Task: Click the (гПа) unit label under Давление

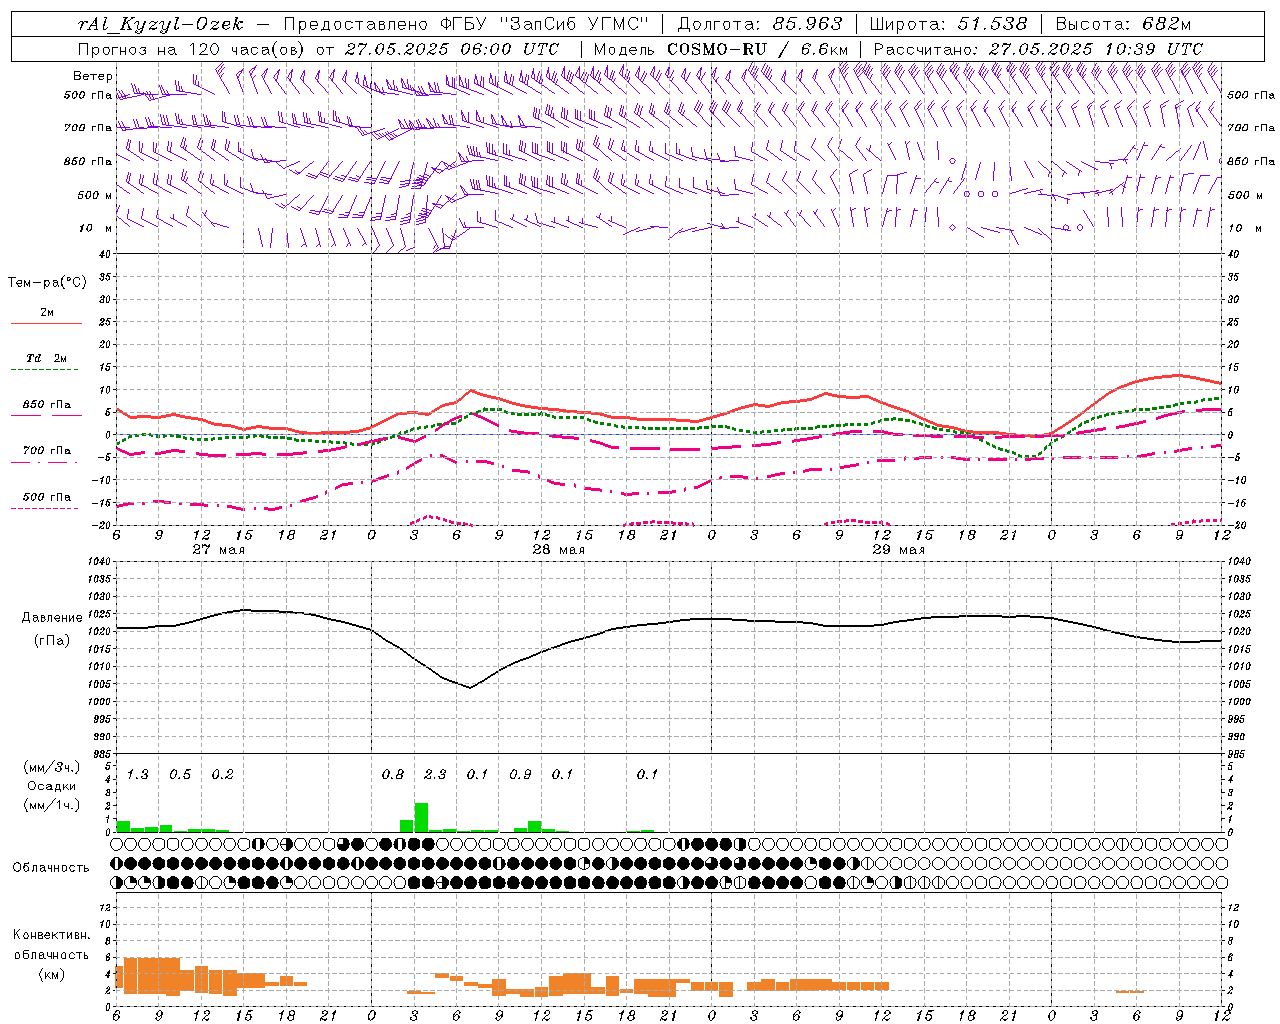Action: pyautogui.click(x=51, y=641)
